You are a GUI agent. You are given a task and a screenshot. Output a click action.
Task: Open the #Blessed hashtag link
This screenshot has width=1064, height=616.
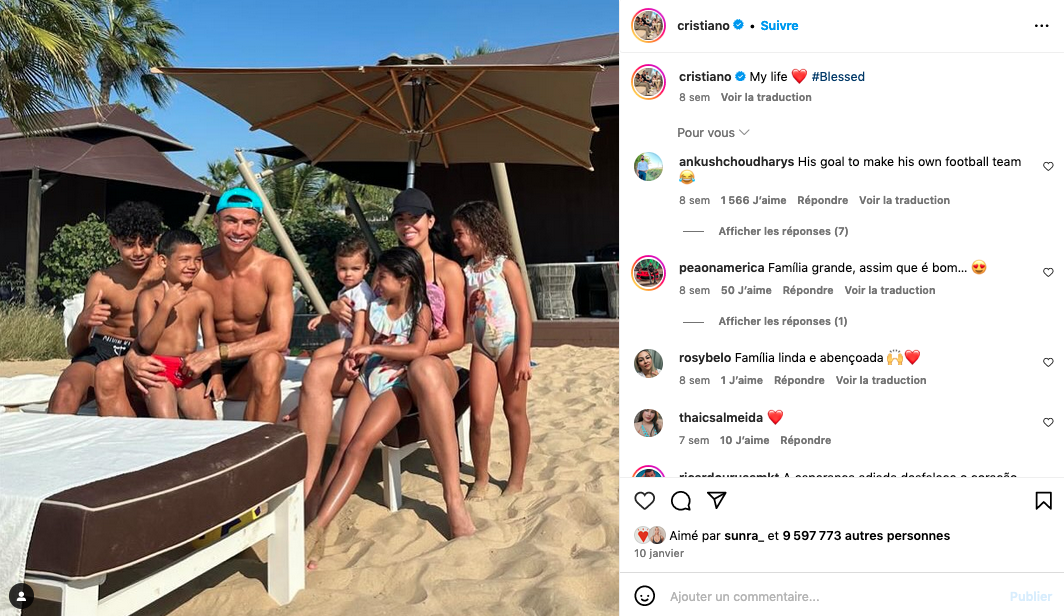click(838, 77)
